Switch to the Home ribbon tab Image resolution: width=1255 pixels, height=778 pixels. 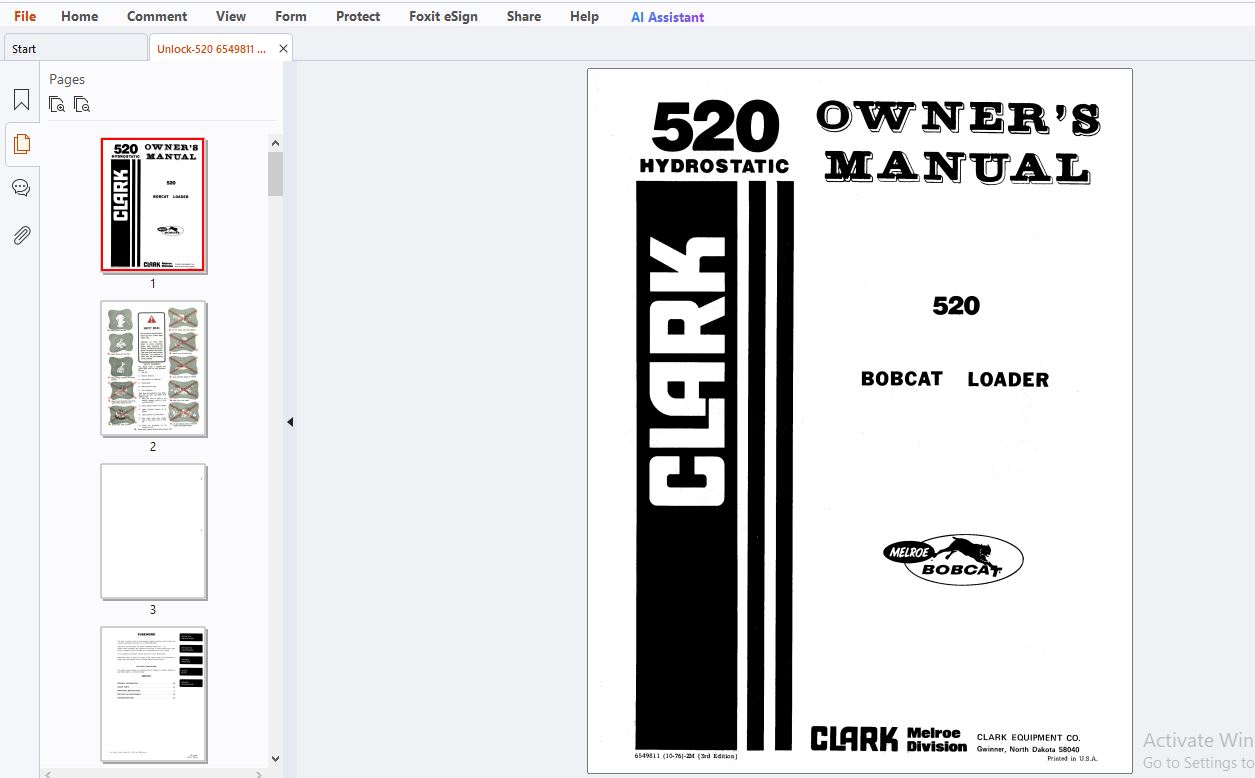pos(79,16)
